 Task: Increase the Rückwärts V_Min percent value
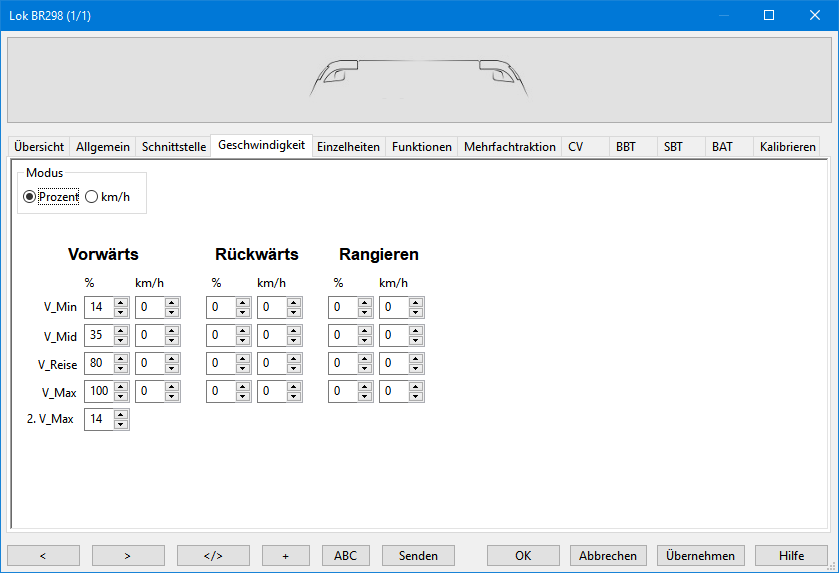[x=243, y=302]
